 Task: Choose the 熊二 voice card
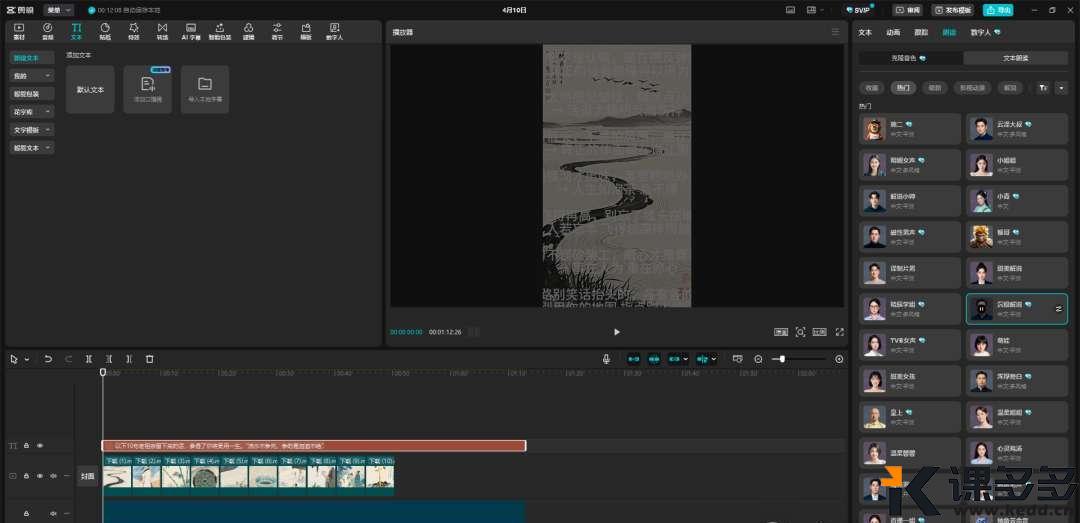tap(910, 129)
